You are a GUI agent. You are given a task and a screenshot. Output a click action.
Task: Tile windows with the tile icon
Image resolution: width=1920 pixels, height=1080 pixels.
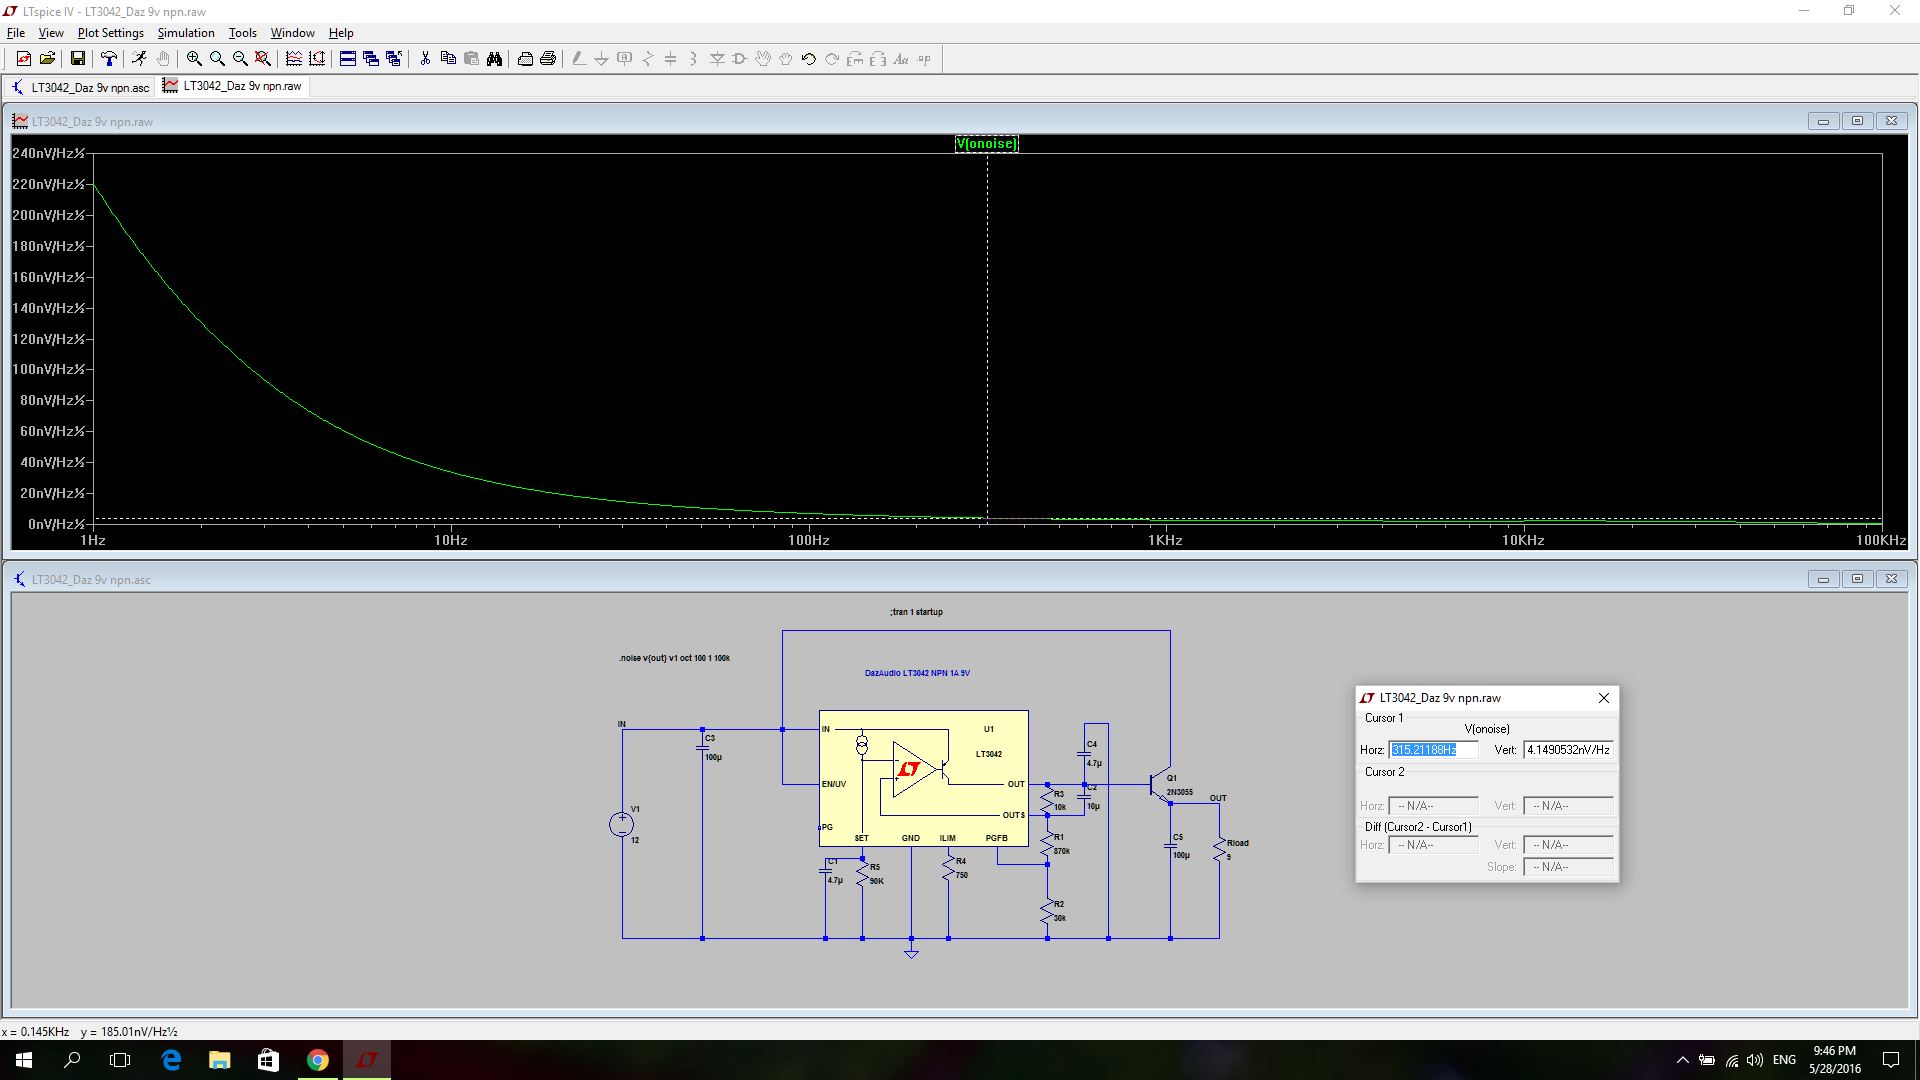(x=348, y=59)
